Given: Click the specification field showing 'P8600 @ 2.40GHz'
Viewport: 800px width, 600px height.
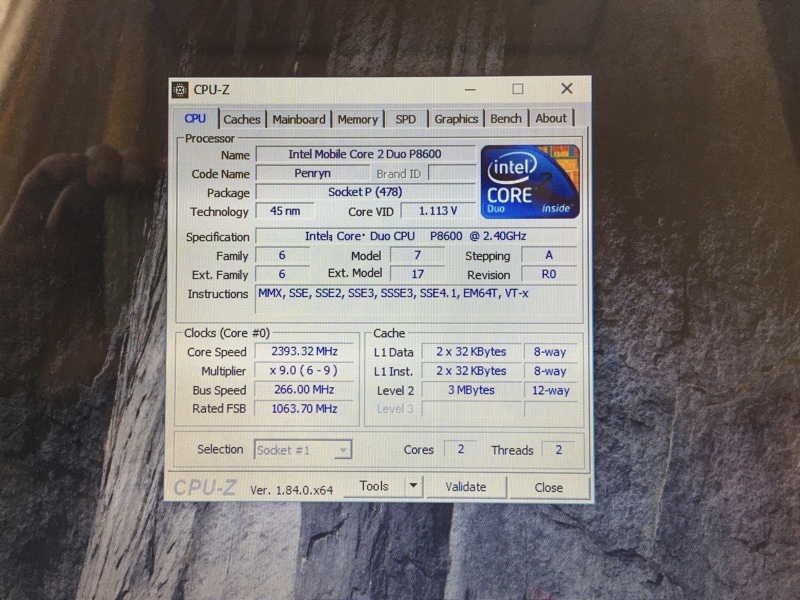Looking at the screenshot, I should click(x=416, y=236).
